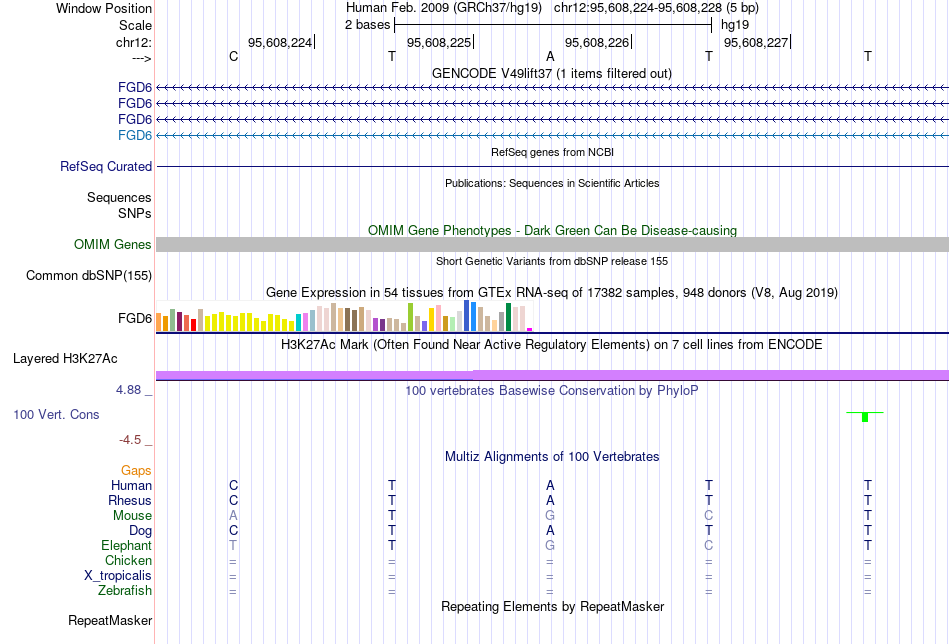Click the bright blue GTEx expression bar
This screenshot has width=950, height=644.
click(x=473, y=316)
